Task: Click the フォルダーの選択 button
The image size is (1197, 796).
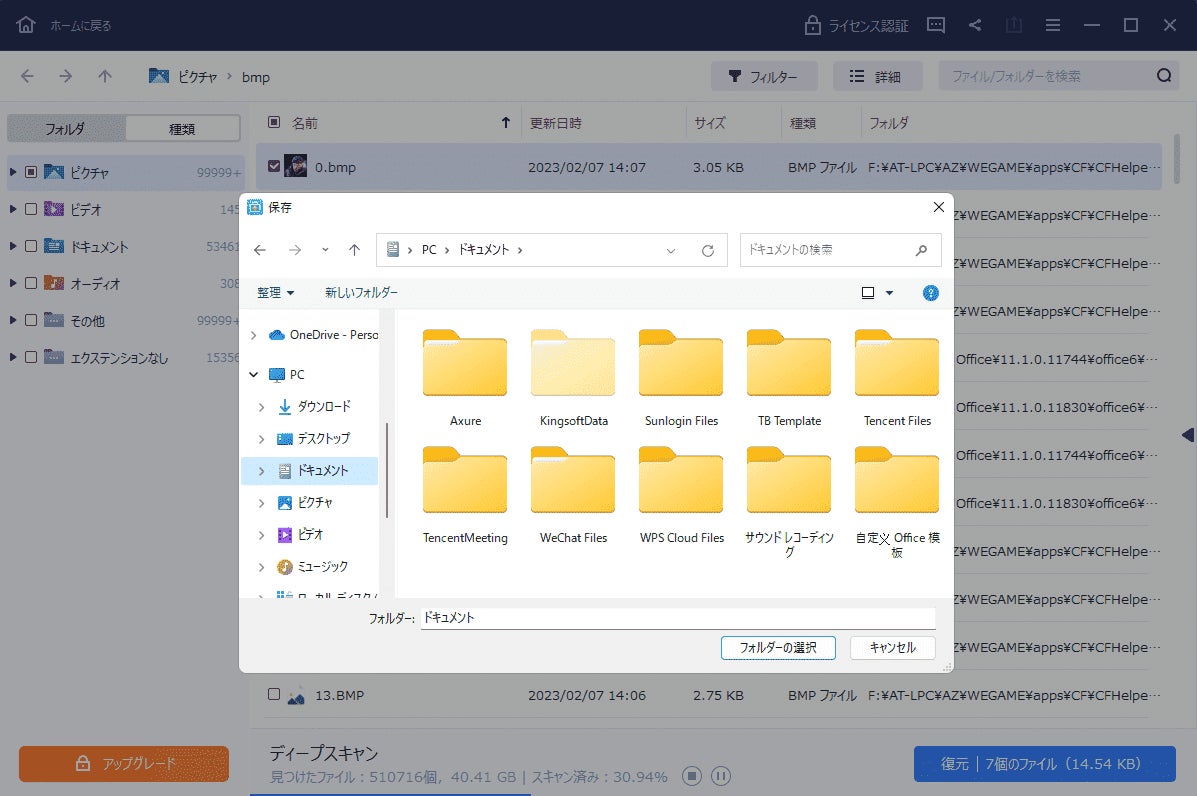Action: [x=778, y=648]
